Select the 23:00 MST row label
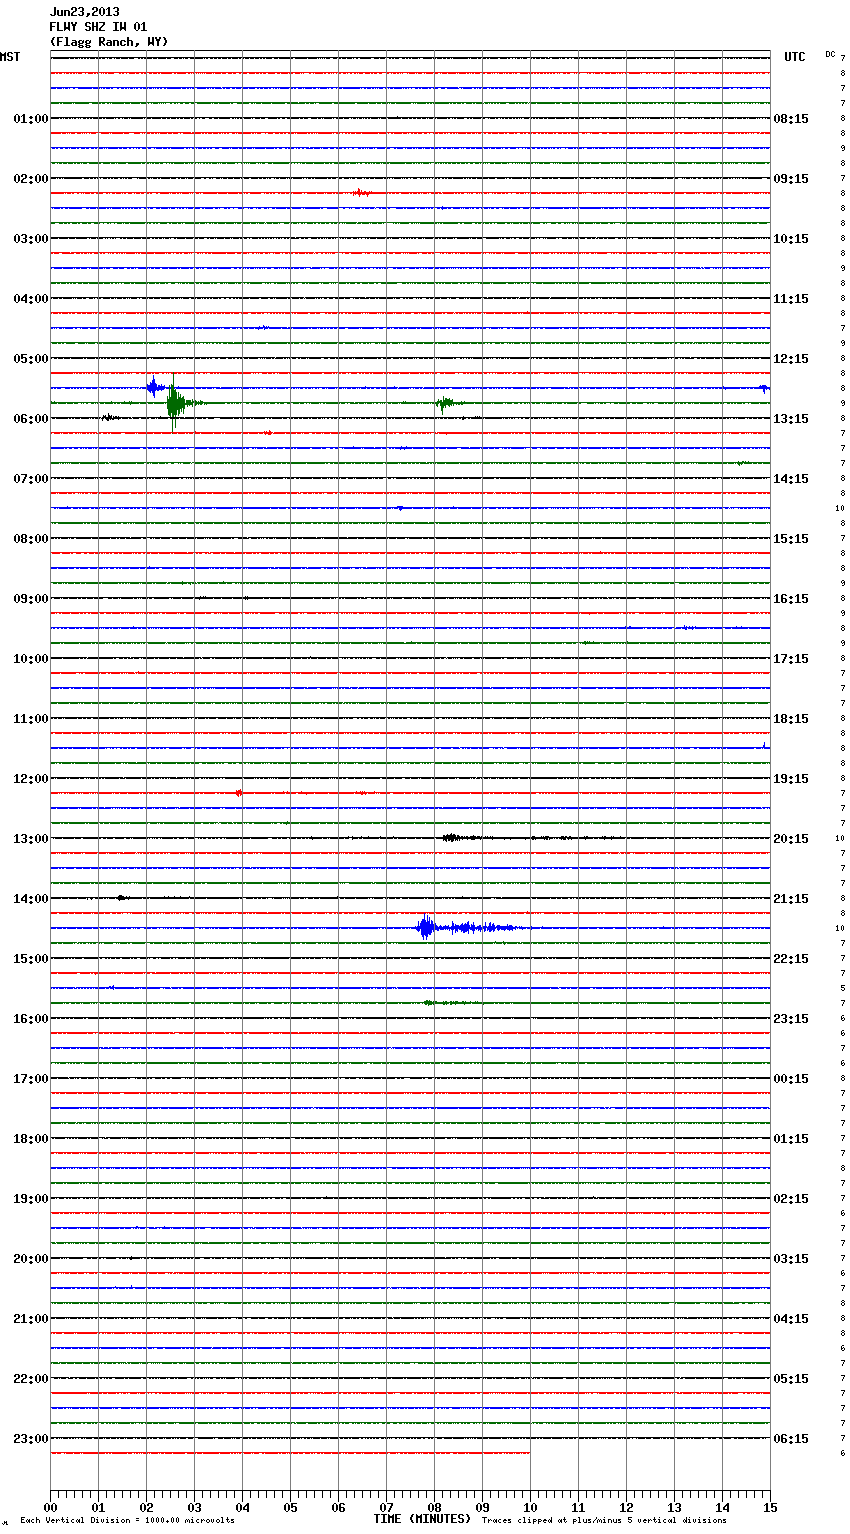This screenshot has width=850, height=1534. tap(31, 1438)
